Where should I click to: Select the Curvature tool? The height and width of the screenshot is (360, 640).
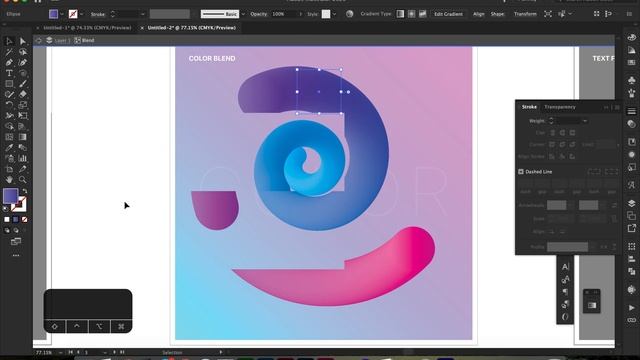tap(23, 62)
